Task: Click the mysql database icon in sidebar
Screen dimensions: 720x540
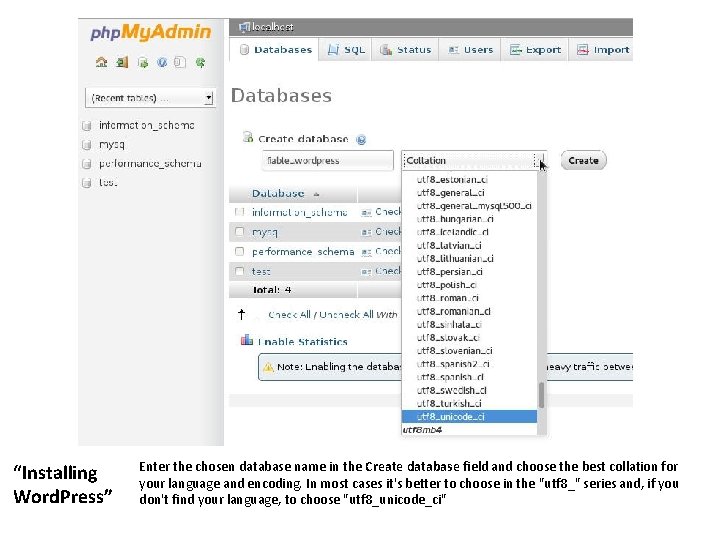Action: (x=86, y=145)
